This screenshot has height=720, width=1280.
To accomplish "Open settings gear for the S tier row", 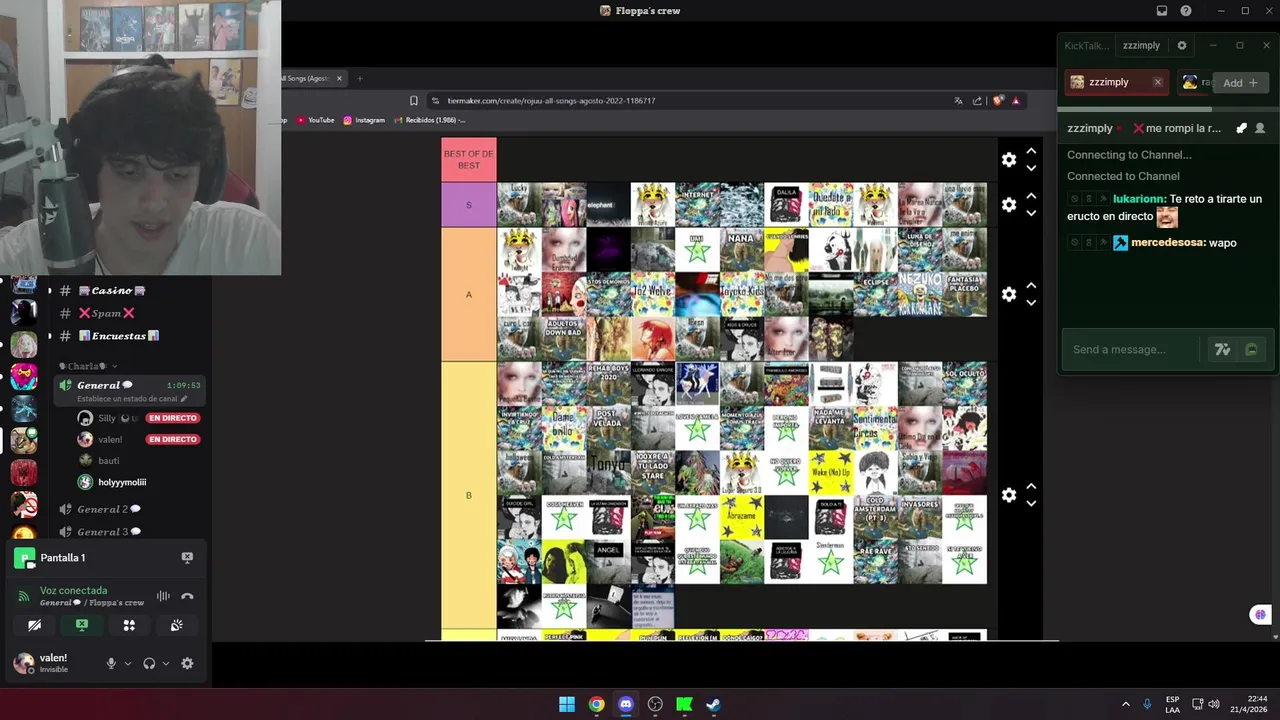I will pyautogui.click(x=1009, y=204).
